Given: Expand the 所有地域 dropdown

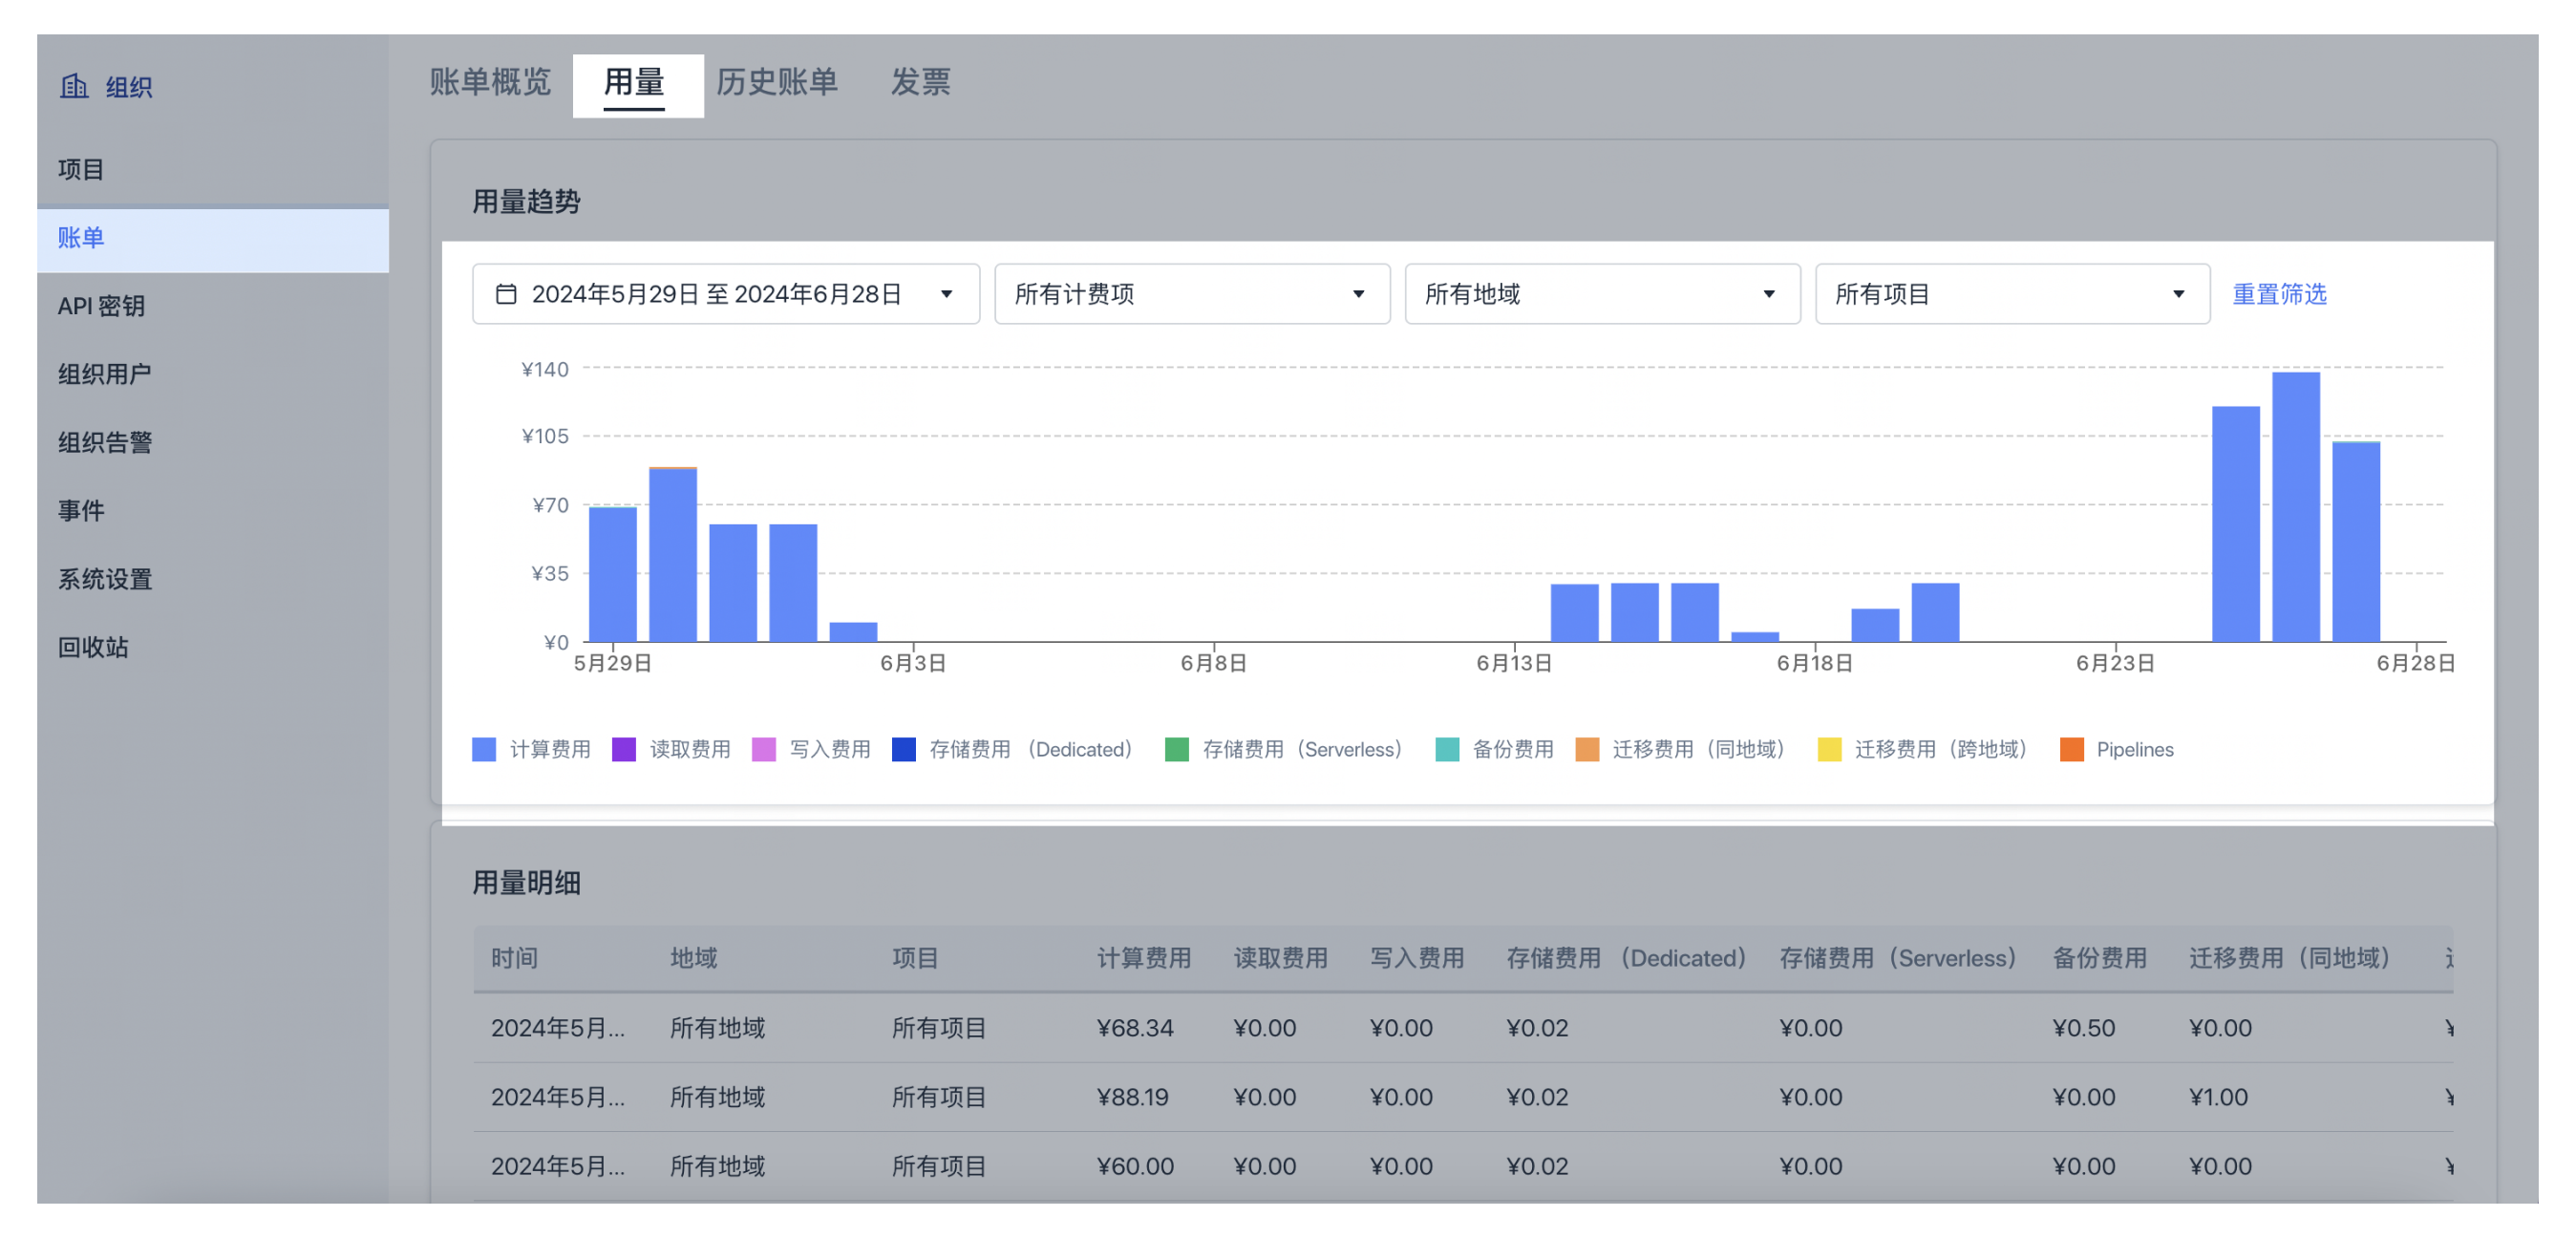Looking at the screenshot, I should point(1602,294).
